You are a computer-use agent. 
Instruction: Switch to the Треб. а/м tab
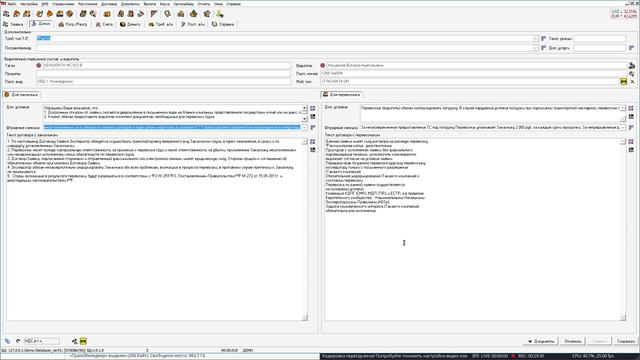pyautogui.click(x=161, y=24)
